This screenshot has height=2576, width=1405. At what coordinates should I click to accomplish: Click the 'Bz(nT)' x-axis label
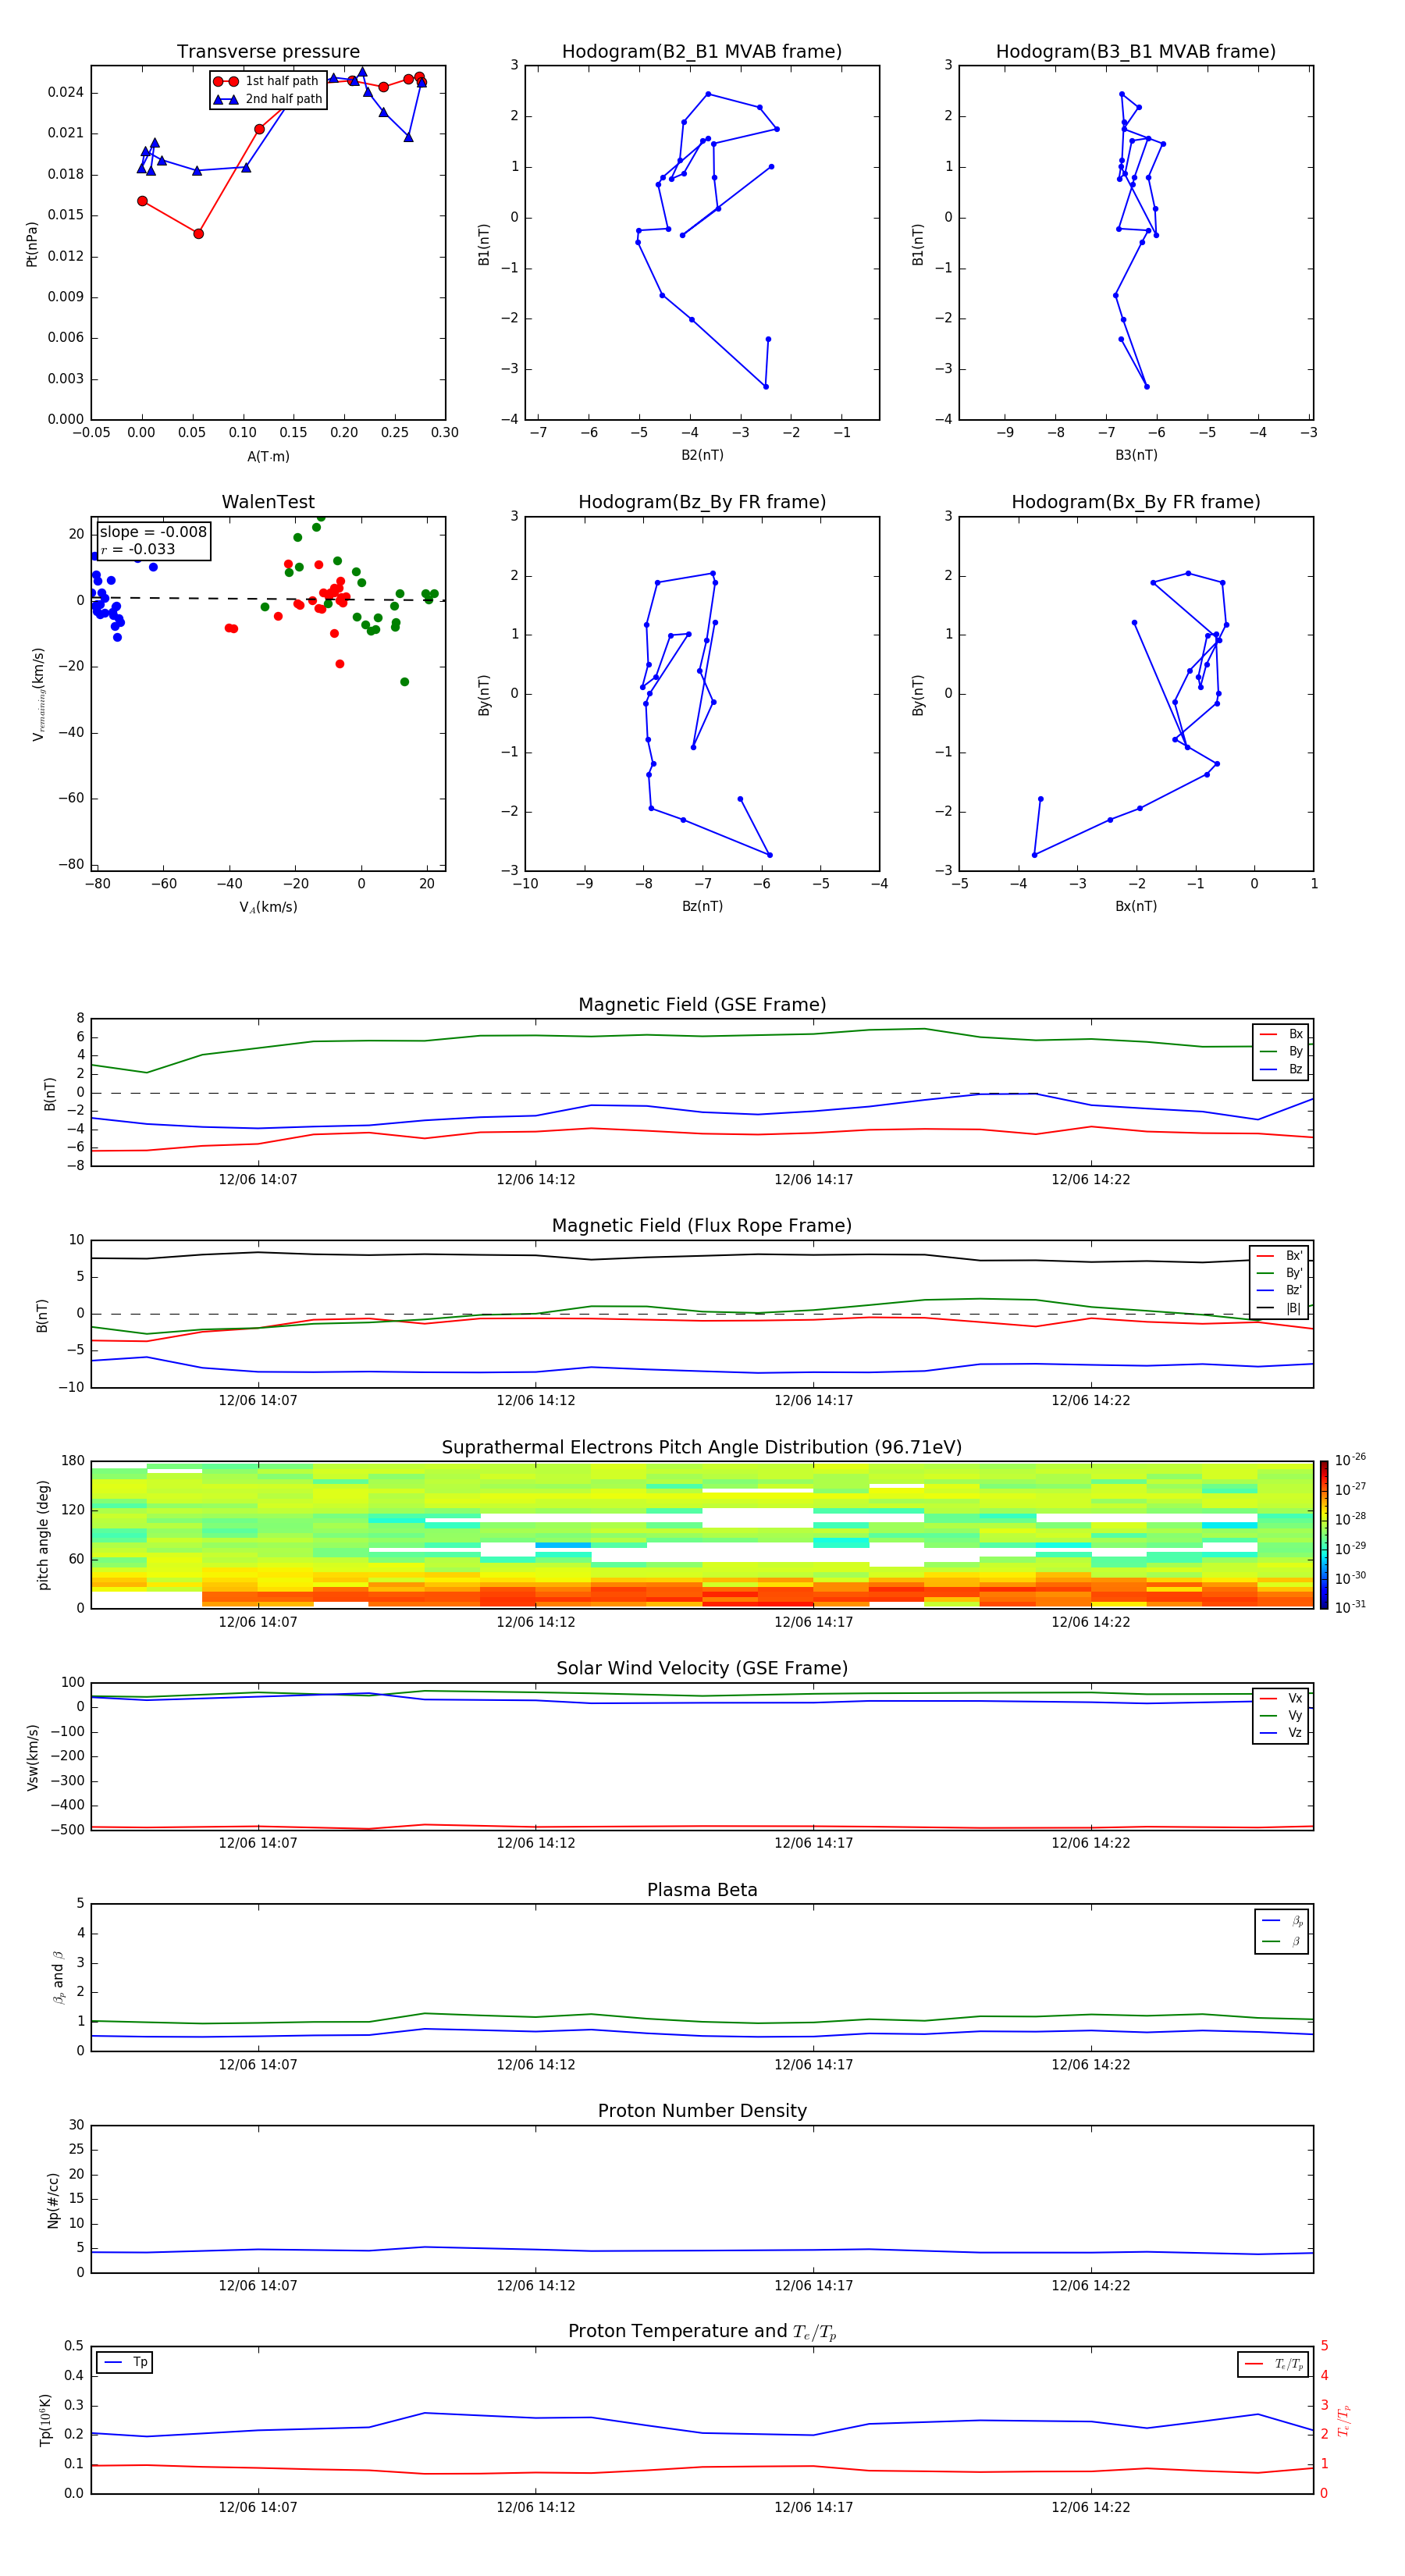click(x=702, y=906)
